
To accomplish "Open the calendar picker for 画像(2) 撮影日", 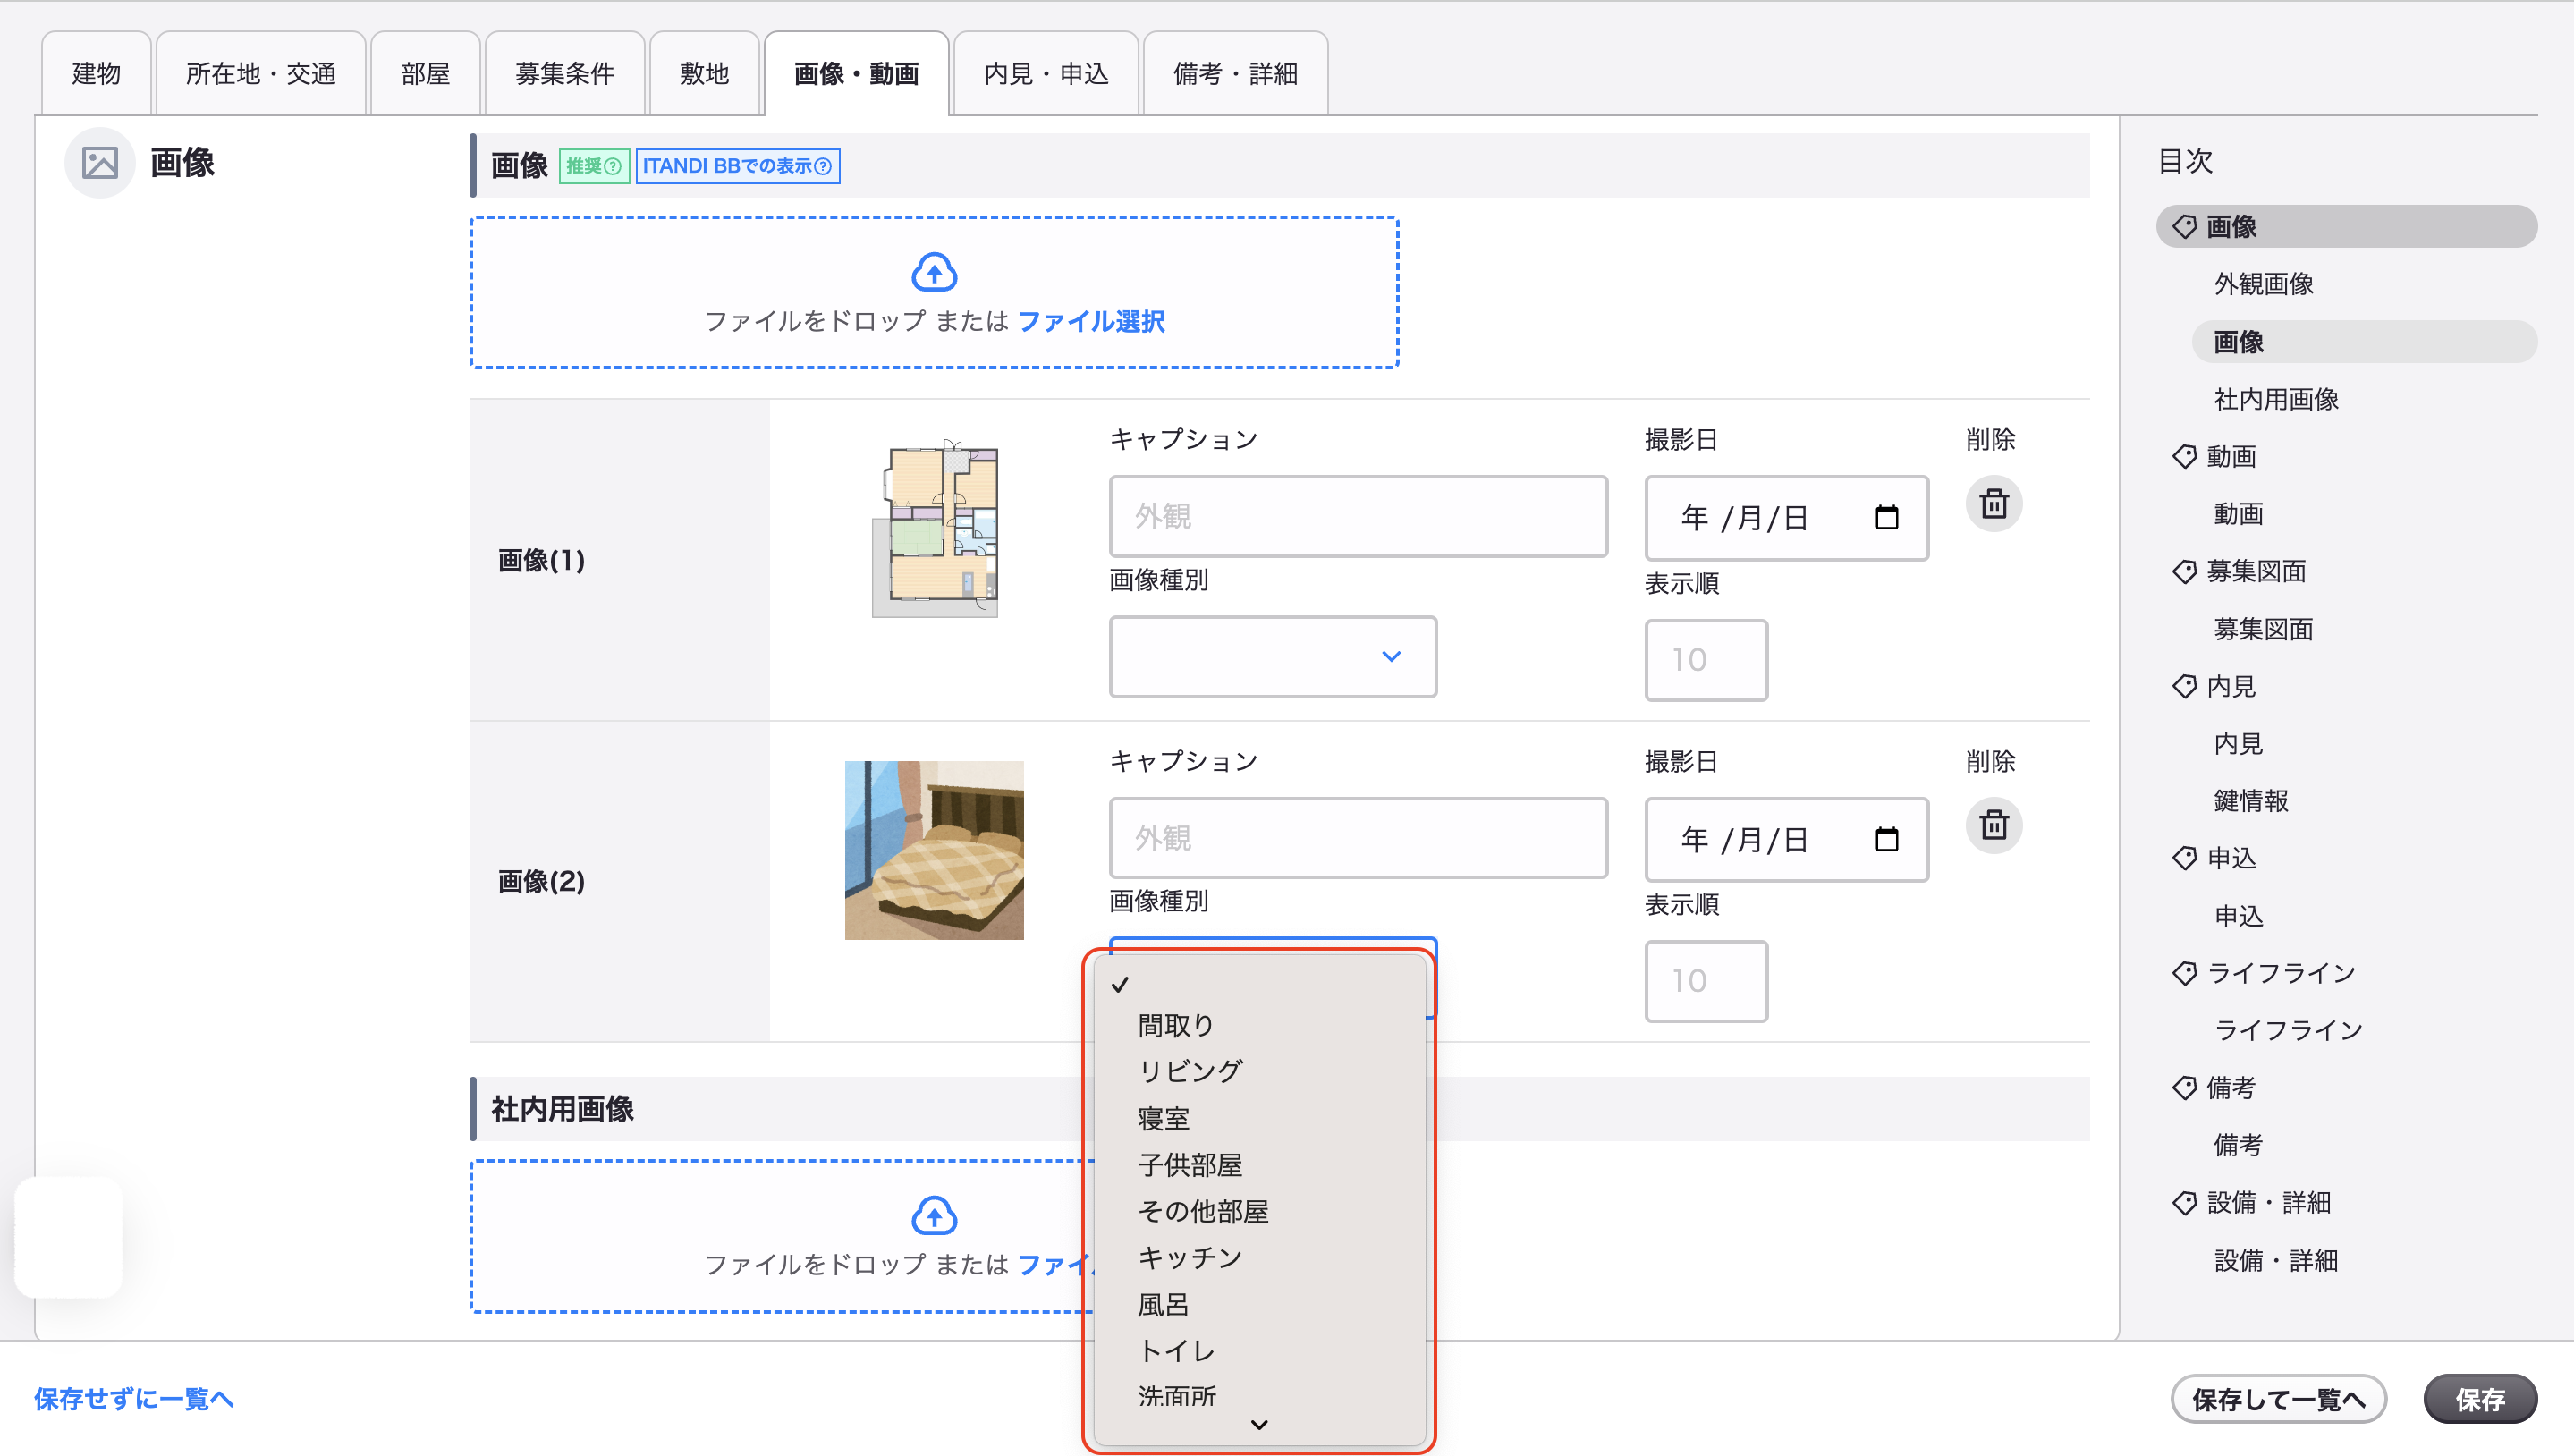I will click(x=1886, y=839).
